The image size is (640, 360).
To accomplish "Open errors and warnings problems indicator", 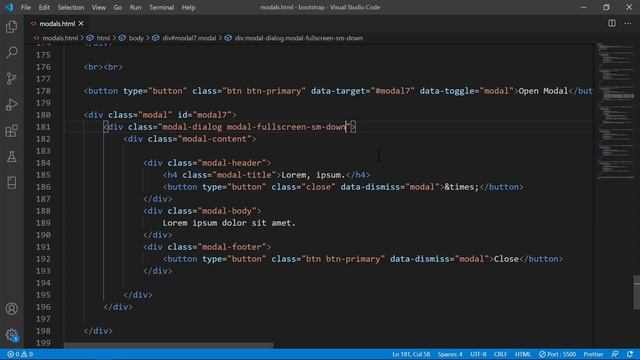I will [x=20, y=354].
